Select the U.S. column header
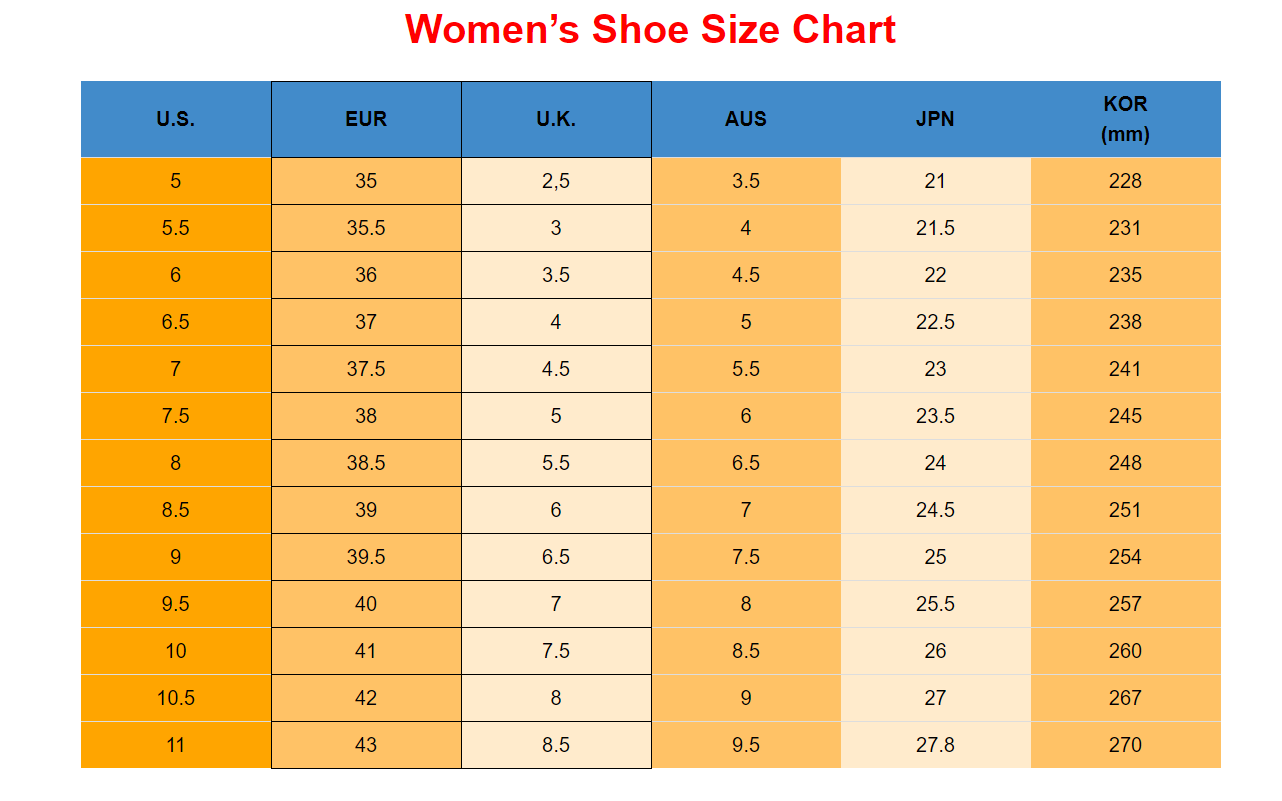Viewport: 1282px width, 801px height. pyautogui.click(x=176, y=119)
